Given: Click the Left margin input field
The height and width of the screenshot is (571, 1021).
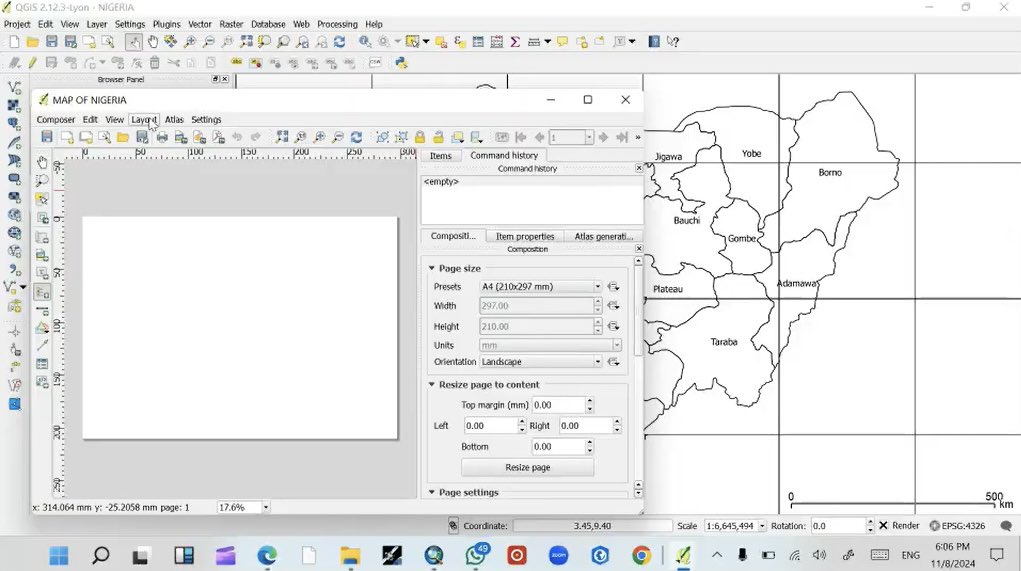Looking at the screenshot, I should pos(490,426).
